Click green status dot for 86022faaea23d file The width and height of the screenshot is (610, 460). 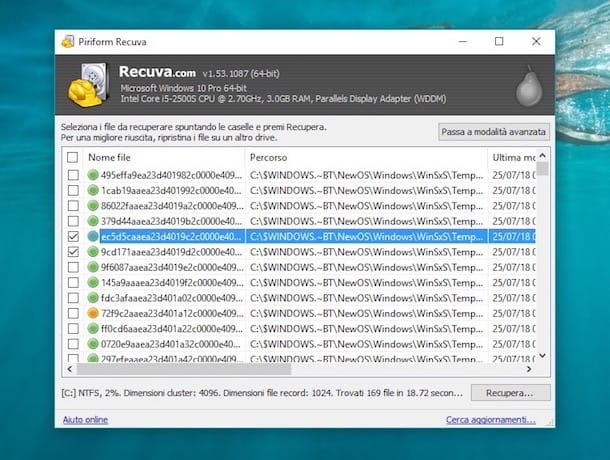pyautogui.click(x=93, y=205)
